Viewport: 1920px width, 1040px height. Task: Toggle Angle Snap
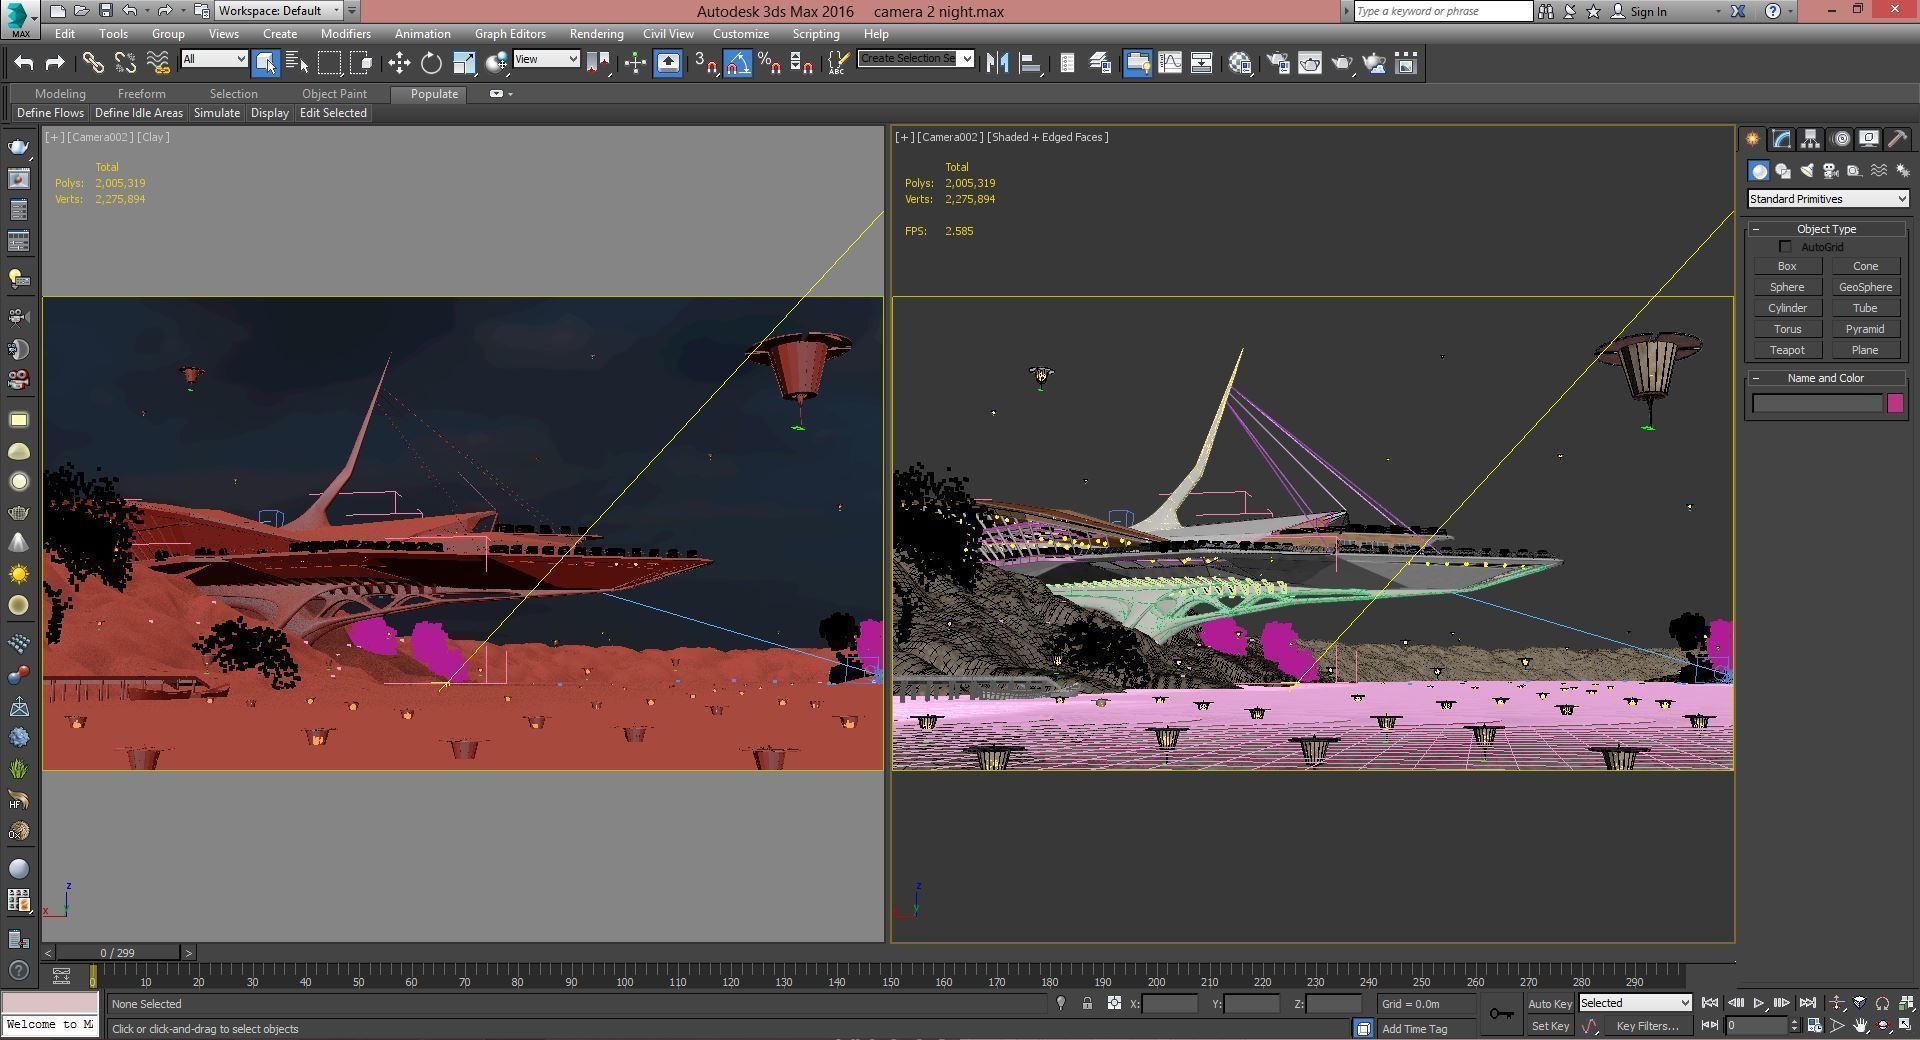[x=738, y=63]
